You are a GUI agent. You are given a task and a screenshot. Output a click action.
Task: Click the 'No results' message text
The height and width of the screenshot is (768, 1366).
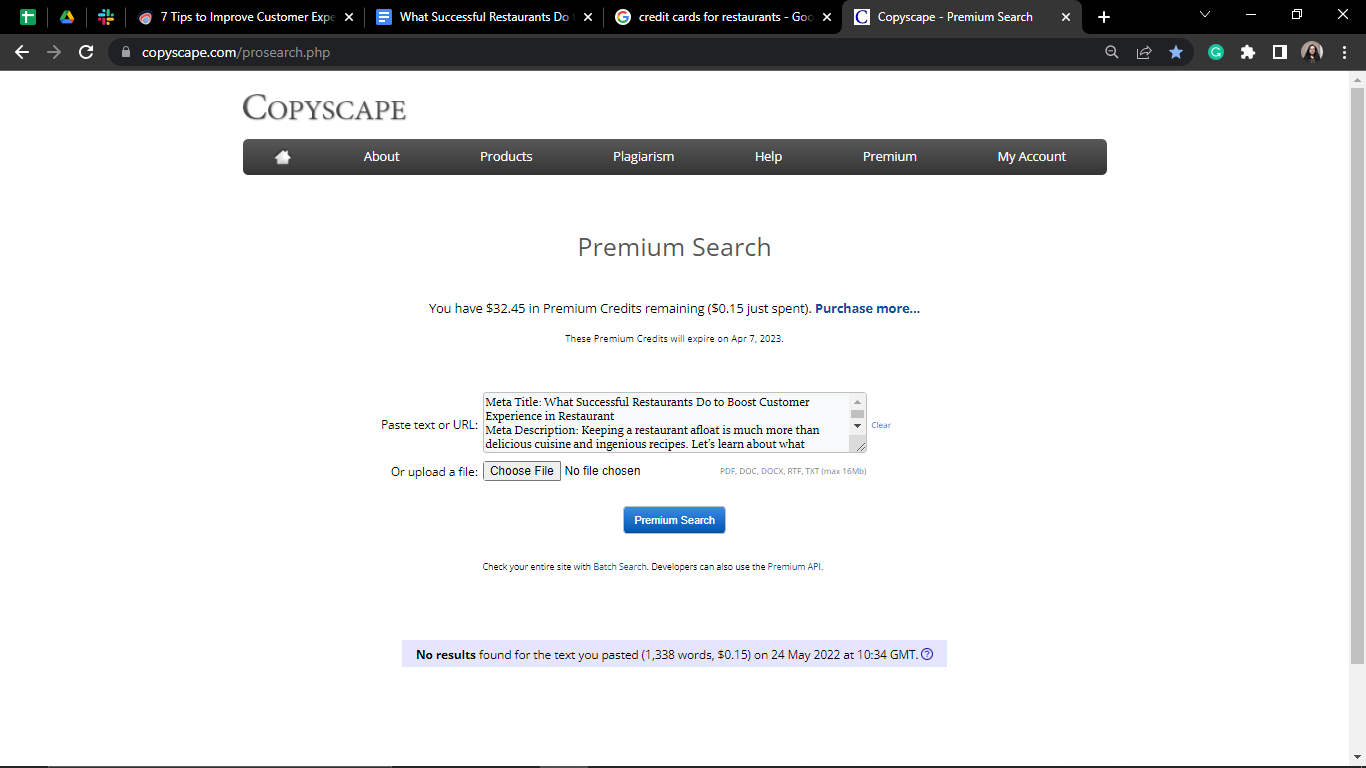click(x=446, y=655)
